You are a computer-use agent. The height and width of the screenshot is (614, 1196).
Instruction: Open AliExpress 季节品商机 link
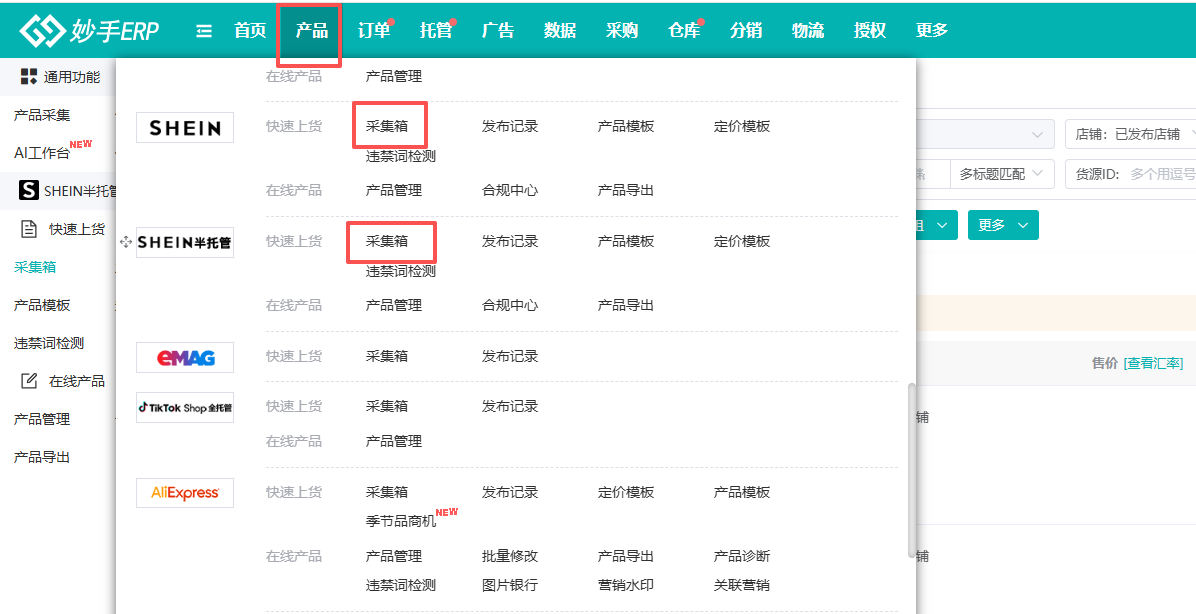pos(401,522)
